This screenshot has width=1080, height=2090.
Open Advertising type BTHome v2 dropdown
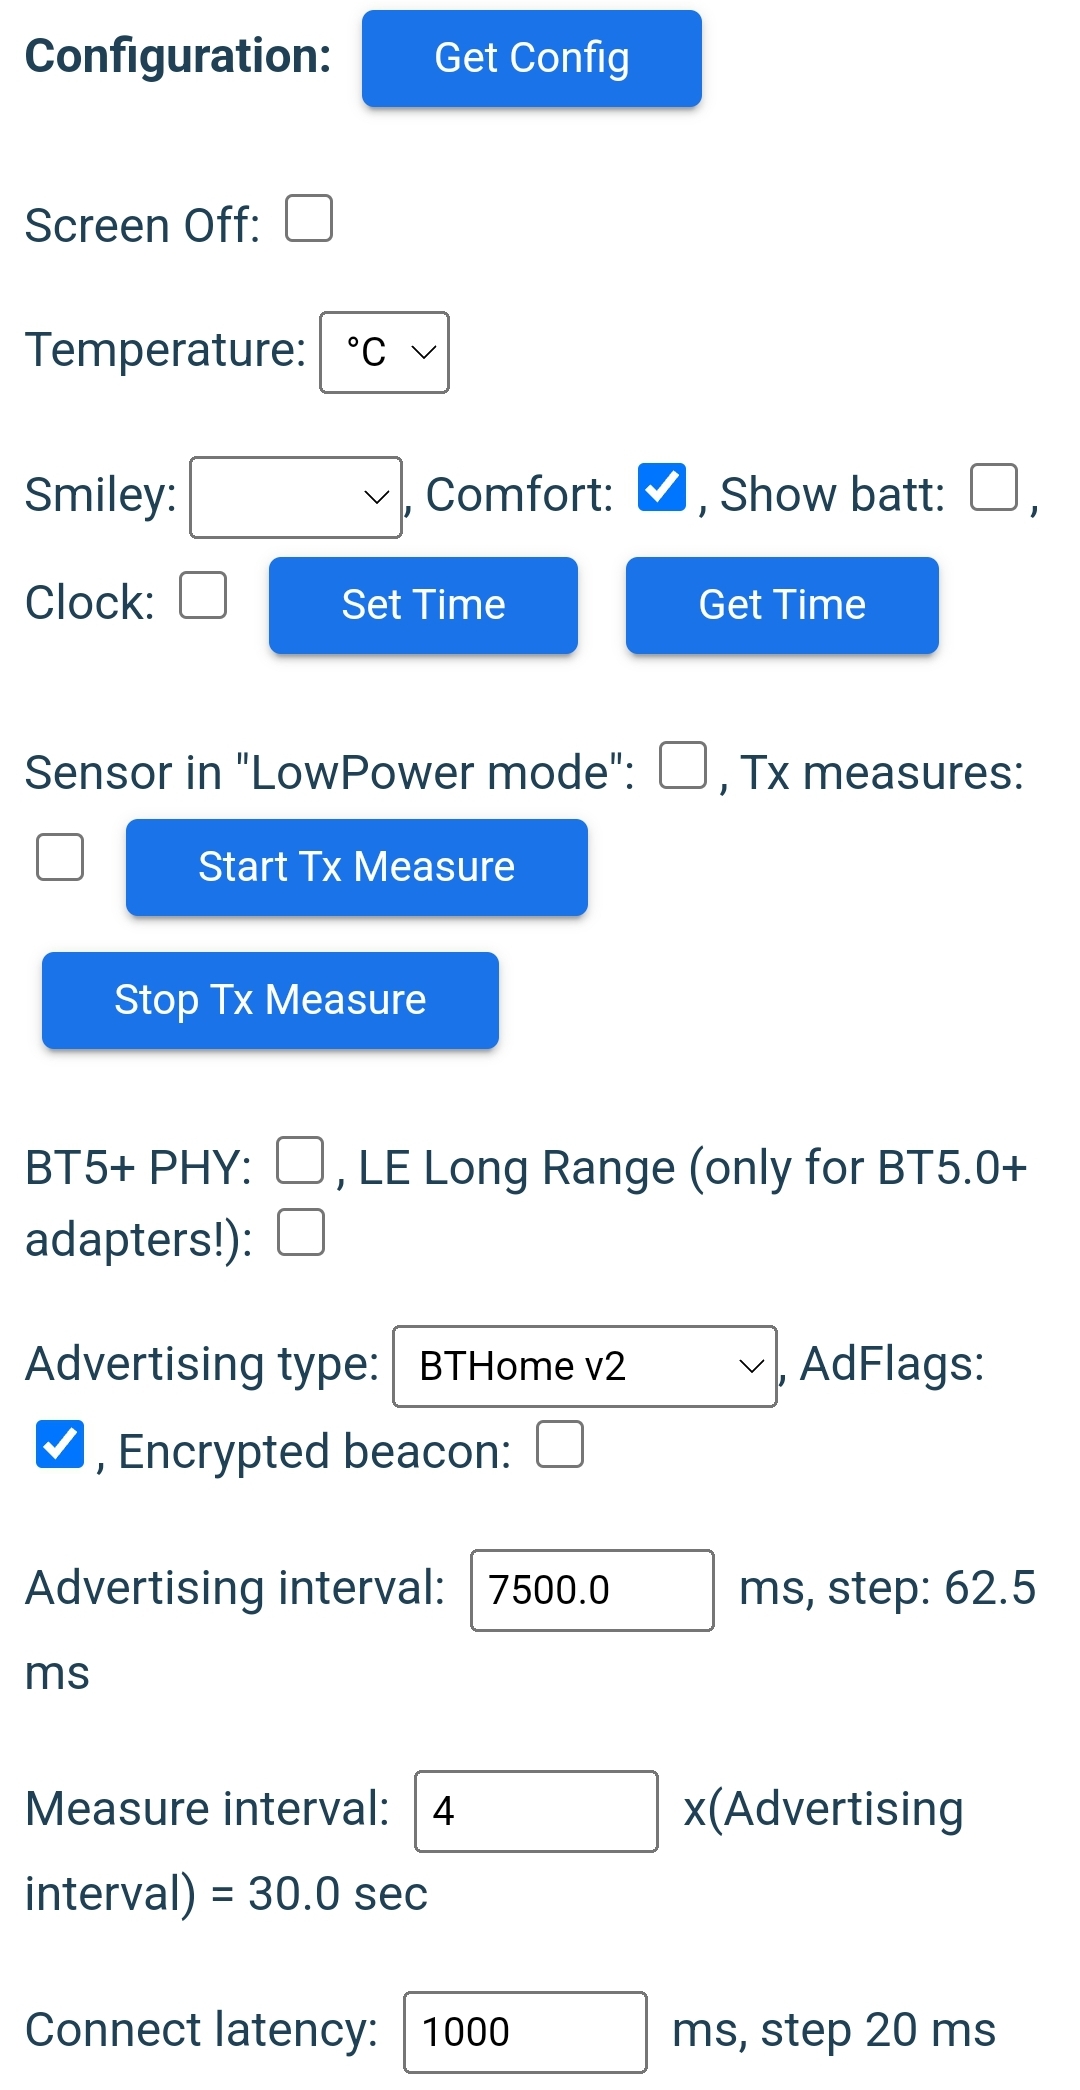pyautogui.click(x=585, y=1366)
